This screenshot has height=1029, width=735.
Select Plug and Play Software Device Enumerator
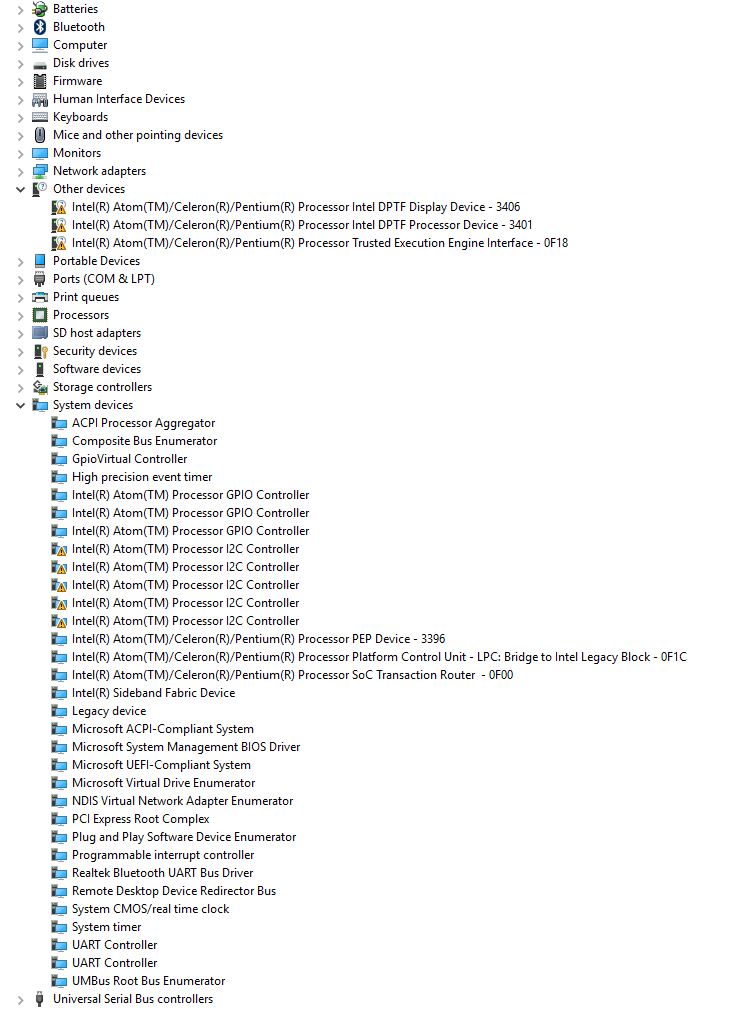pos(184,837)
